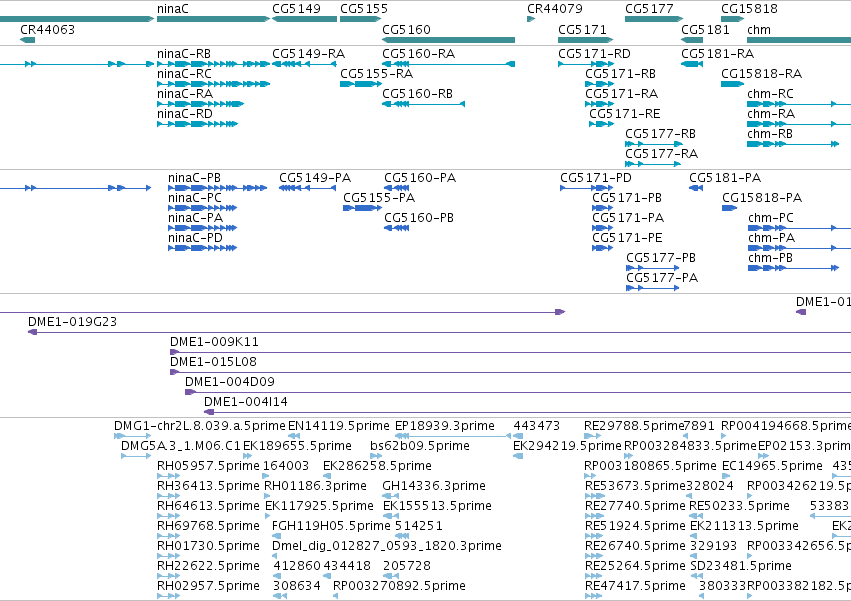The width and height of the screenshot is (851, 601).
Task: Select the CG5177-PA protein feature
Action: point(653,288)
